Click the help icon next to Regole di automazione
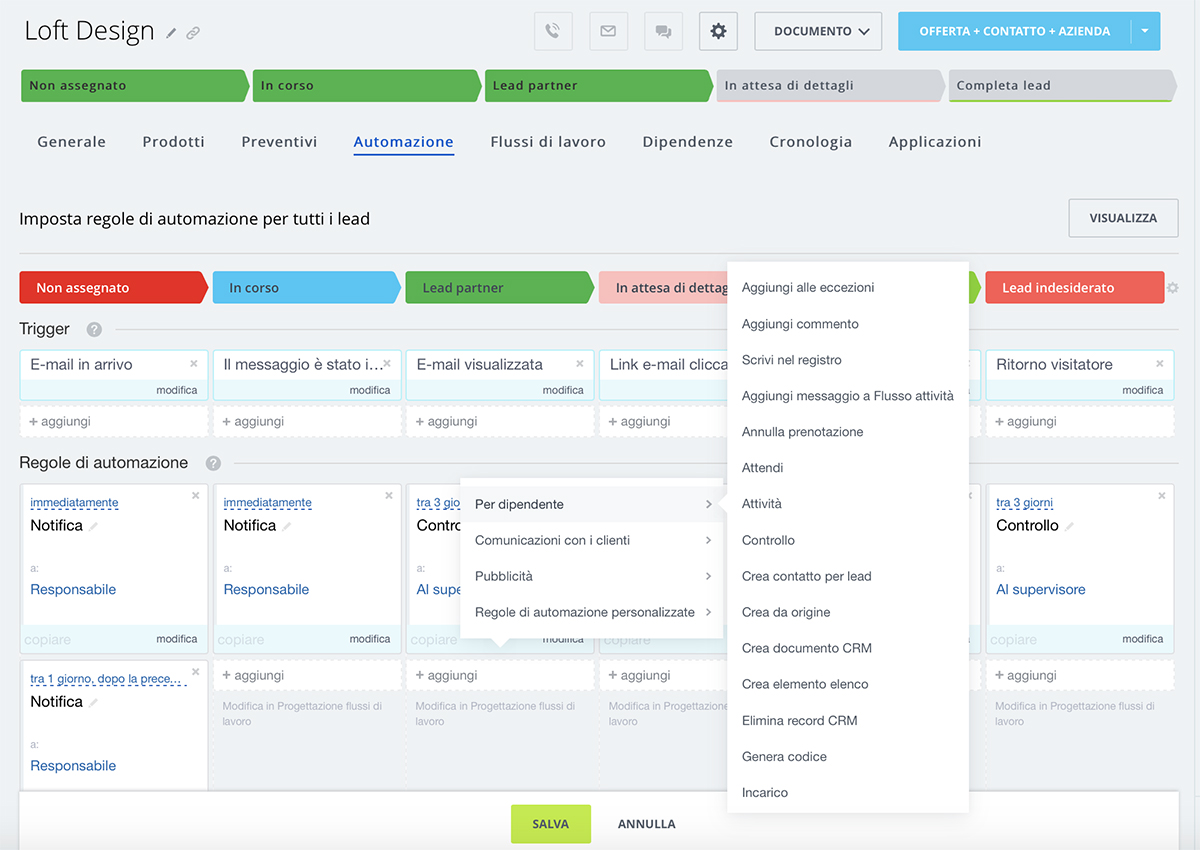The width and height of the screenshot is (1200, 850). tap(213, 463)
